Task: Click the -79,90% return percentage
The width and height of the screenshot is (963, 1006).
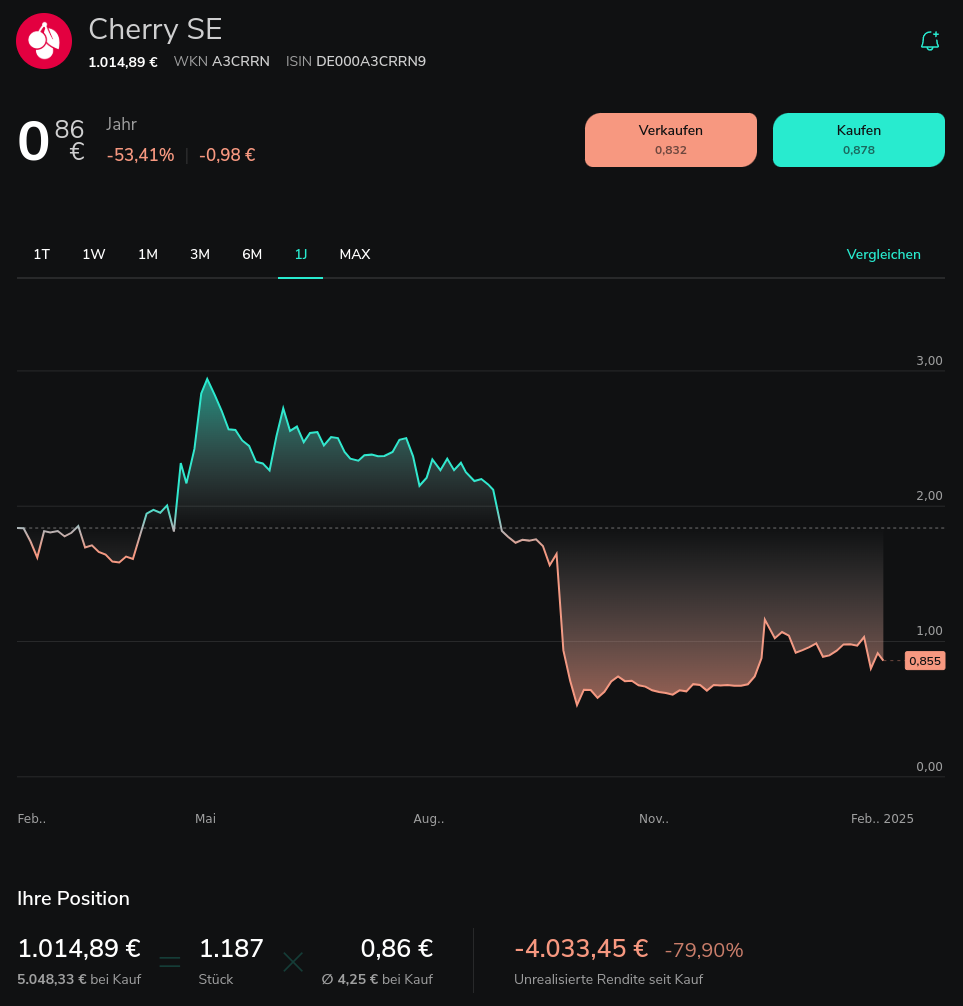Action: pos(704,950)
